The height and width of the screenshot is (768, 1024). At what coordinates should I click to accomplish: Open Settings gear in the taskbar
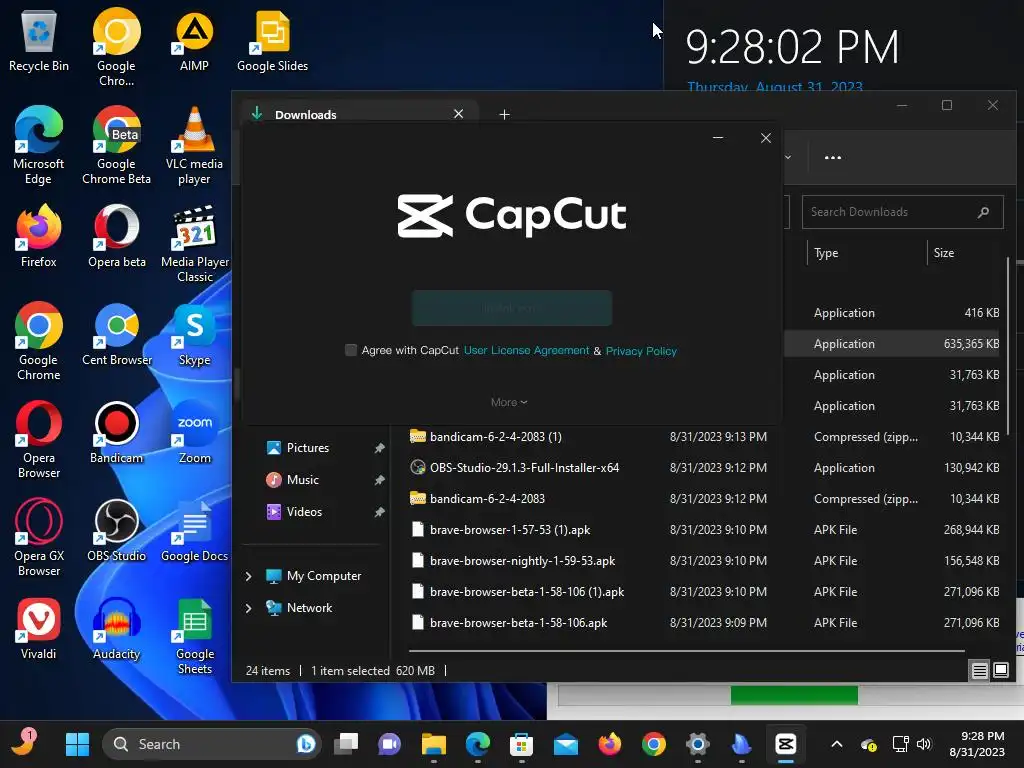697,744
